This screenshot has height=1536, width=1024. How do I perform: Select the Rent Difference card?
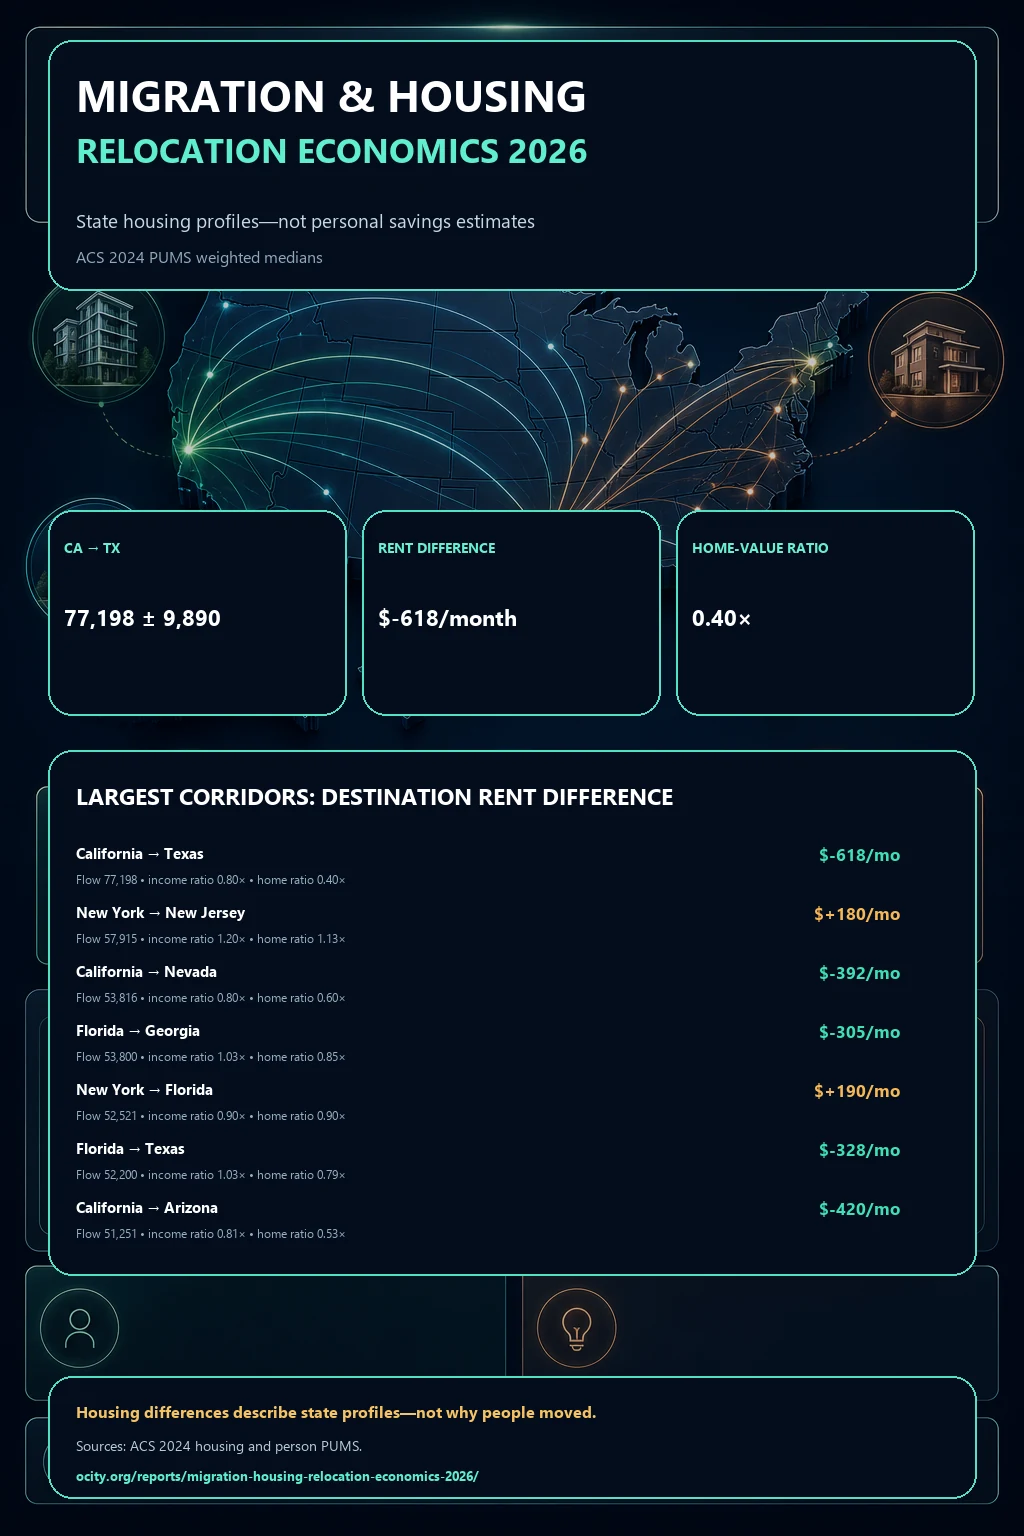click(x=511, y=613)
